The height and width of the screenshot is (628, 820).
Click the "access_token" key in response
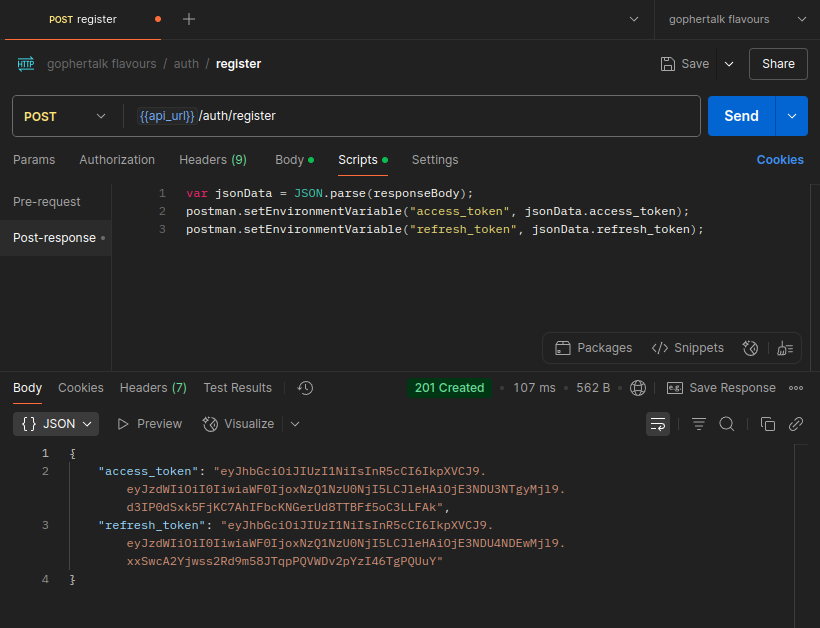pos(149,471)
